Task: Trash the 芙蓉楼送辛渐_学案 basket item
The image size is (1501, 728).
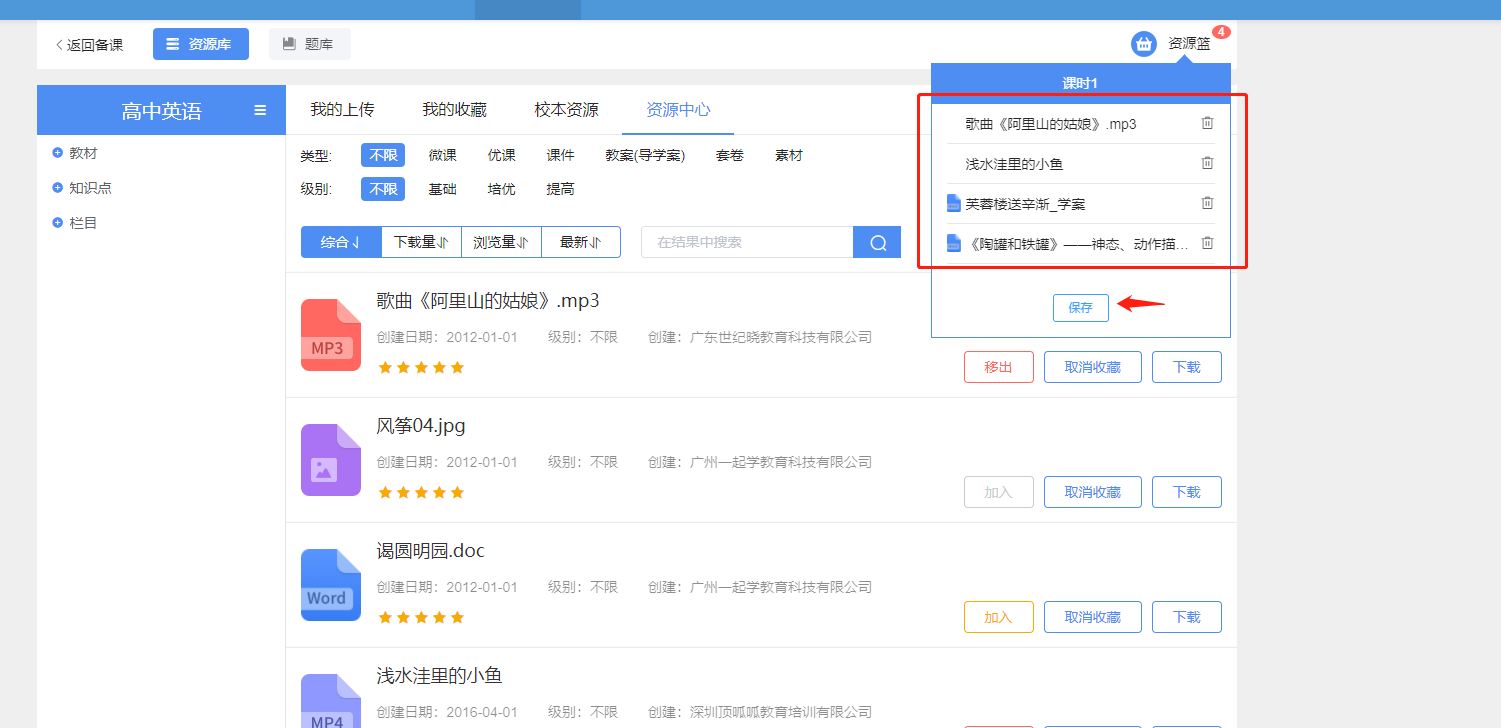Action: pos(1207,203)
